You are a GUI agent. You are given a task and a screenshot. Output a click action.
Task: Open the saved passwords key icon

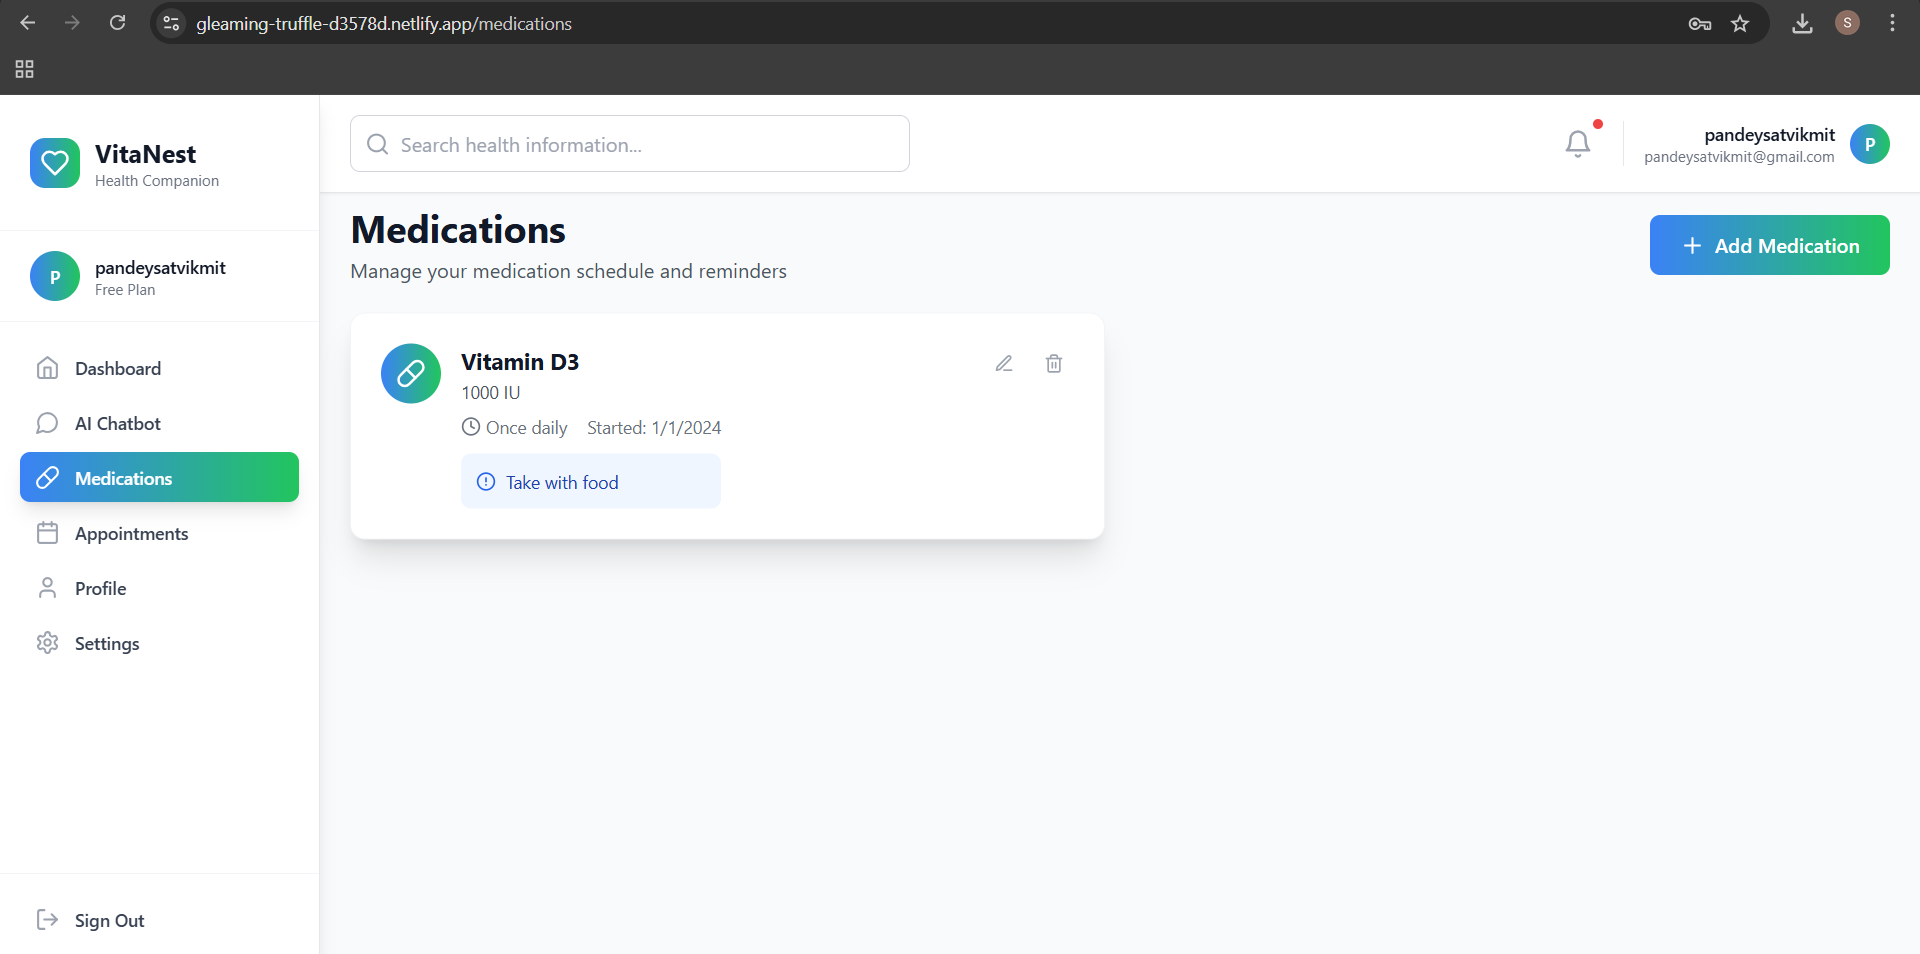pos(1700,24)
